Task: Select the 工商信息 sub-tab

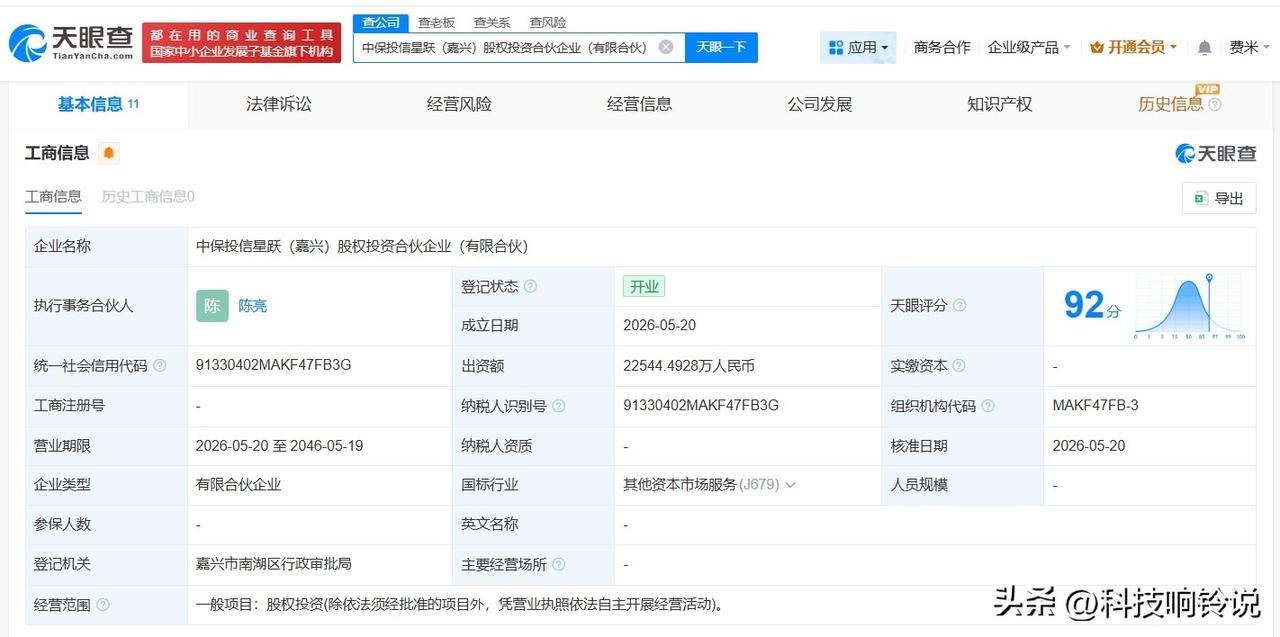Action: coord(53,196)
